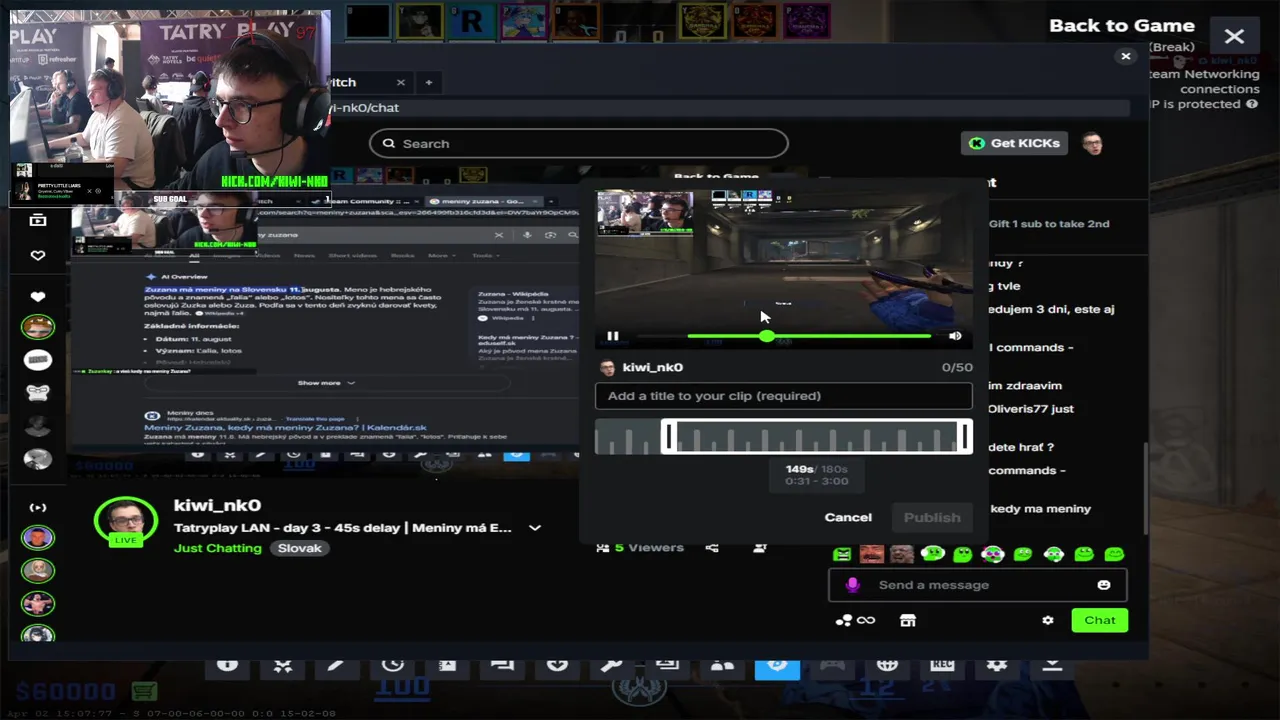Click 'Gift 1 sub to take 2nd' text
The image size is (1280, 720).
pyautogui.click(x=1049, y=224)
